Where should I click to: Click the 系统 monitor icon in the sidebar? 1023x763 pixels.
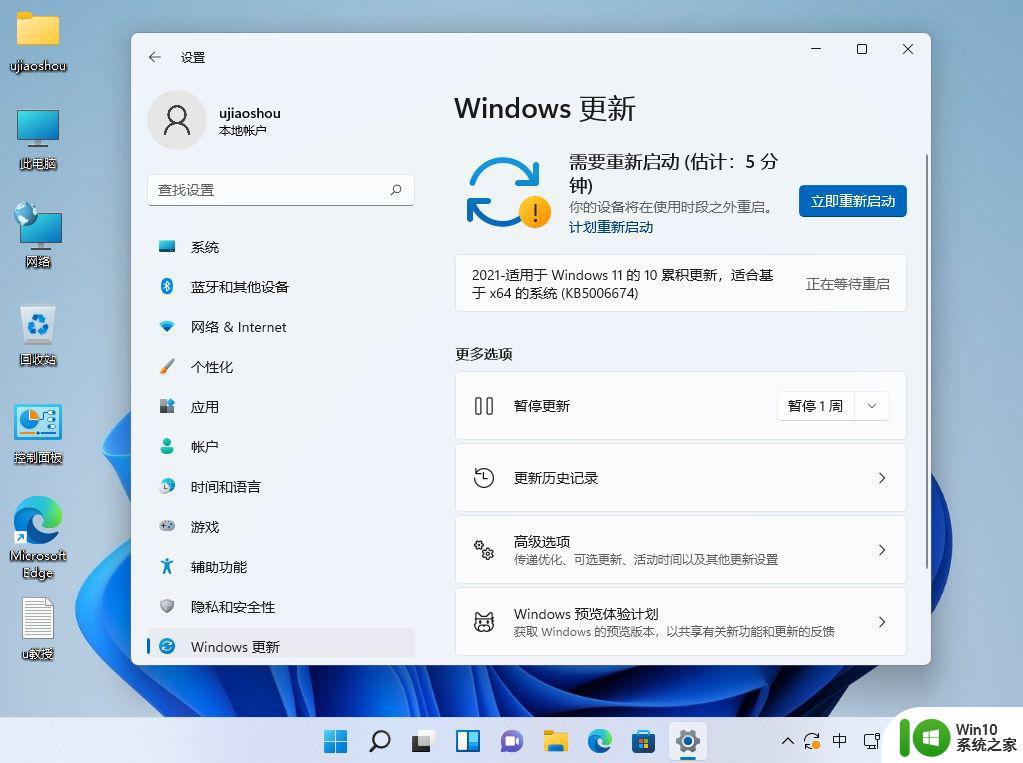tap(167, 247)
